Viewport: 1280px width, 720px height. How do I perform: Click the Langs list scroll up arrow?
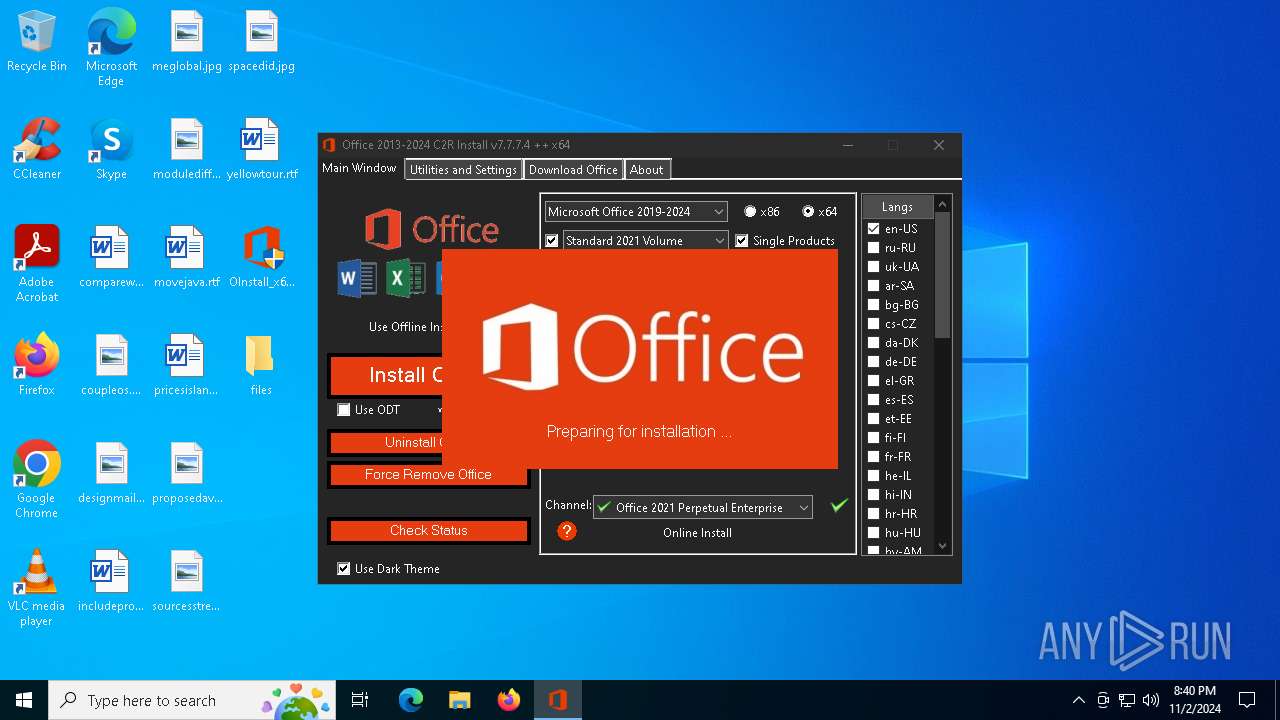[942, 203]
